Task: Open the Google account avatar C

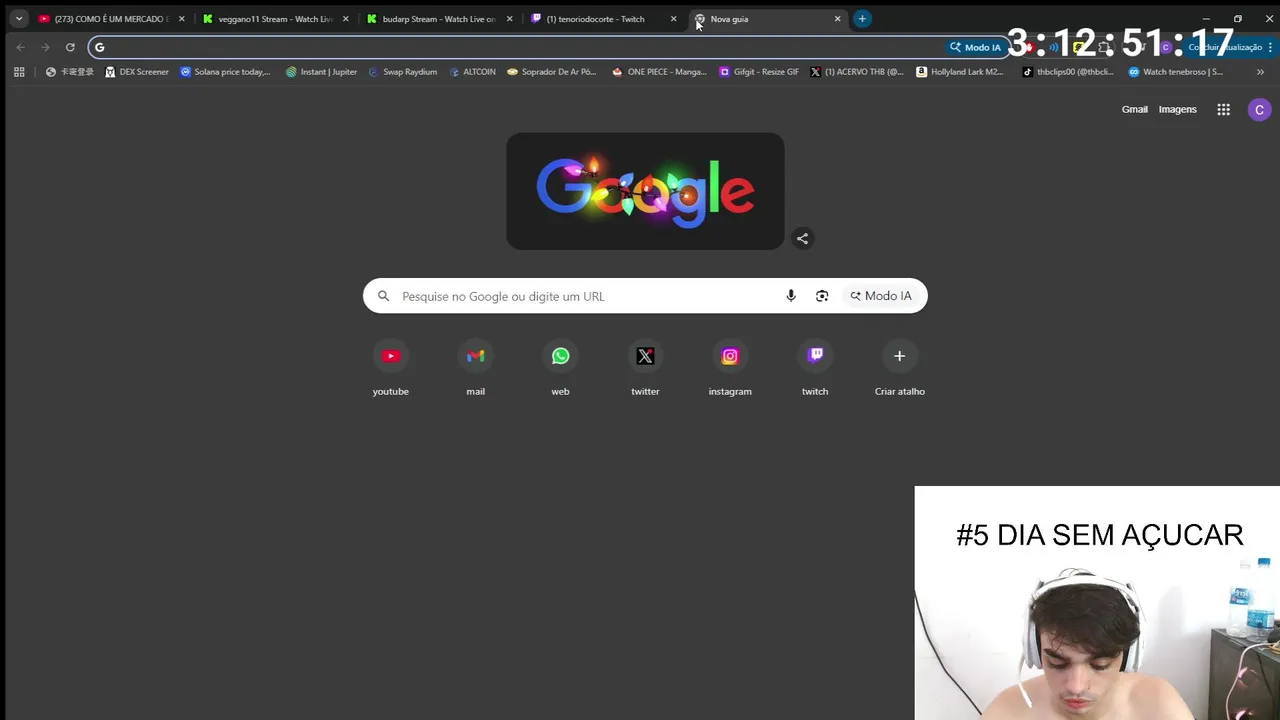Action: pyautogui.click(x=1259, y=110)
